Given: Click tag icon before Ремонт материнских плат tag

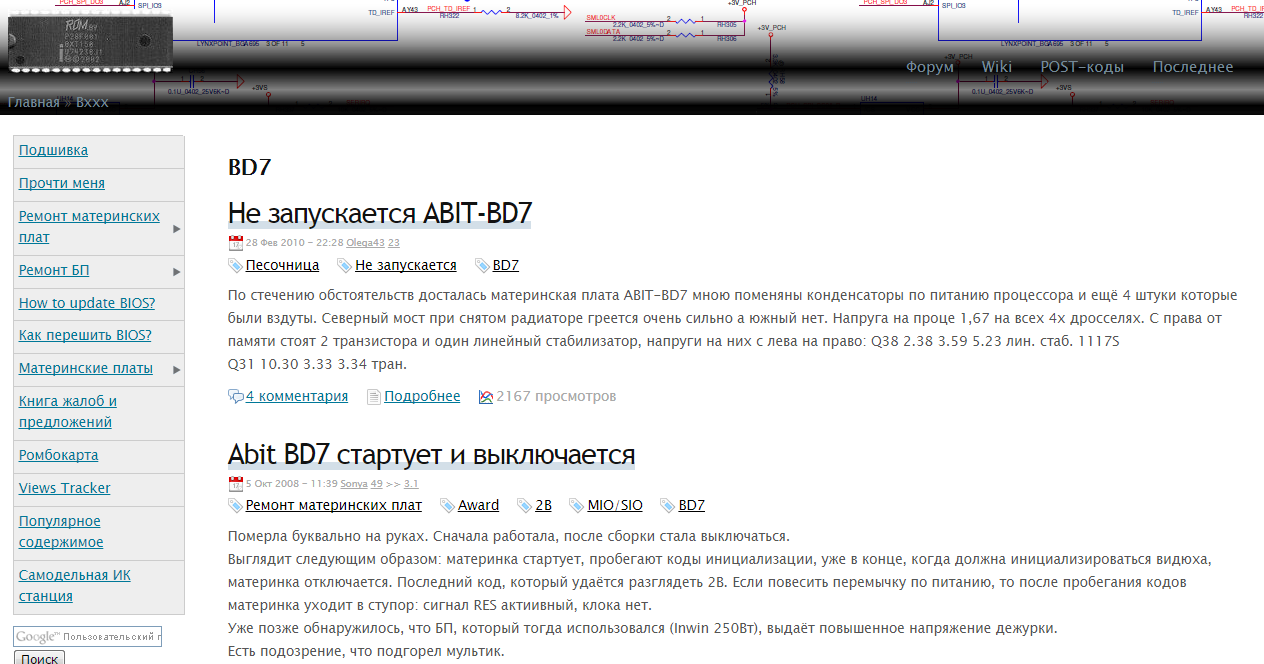Looking at the screenshot, I should pos(236,506).
